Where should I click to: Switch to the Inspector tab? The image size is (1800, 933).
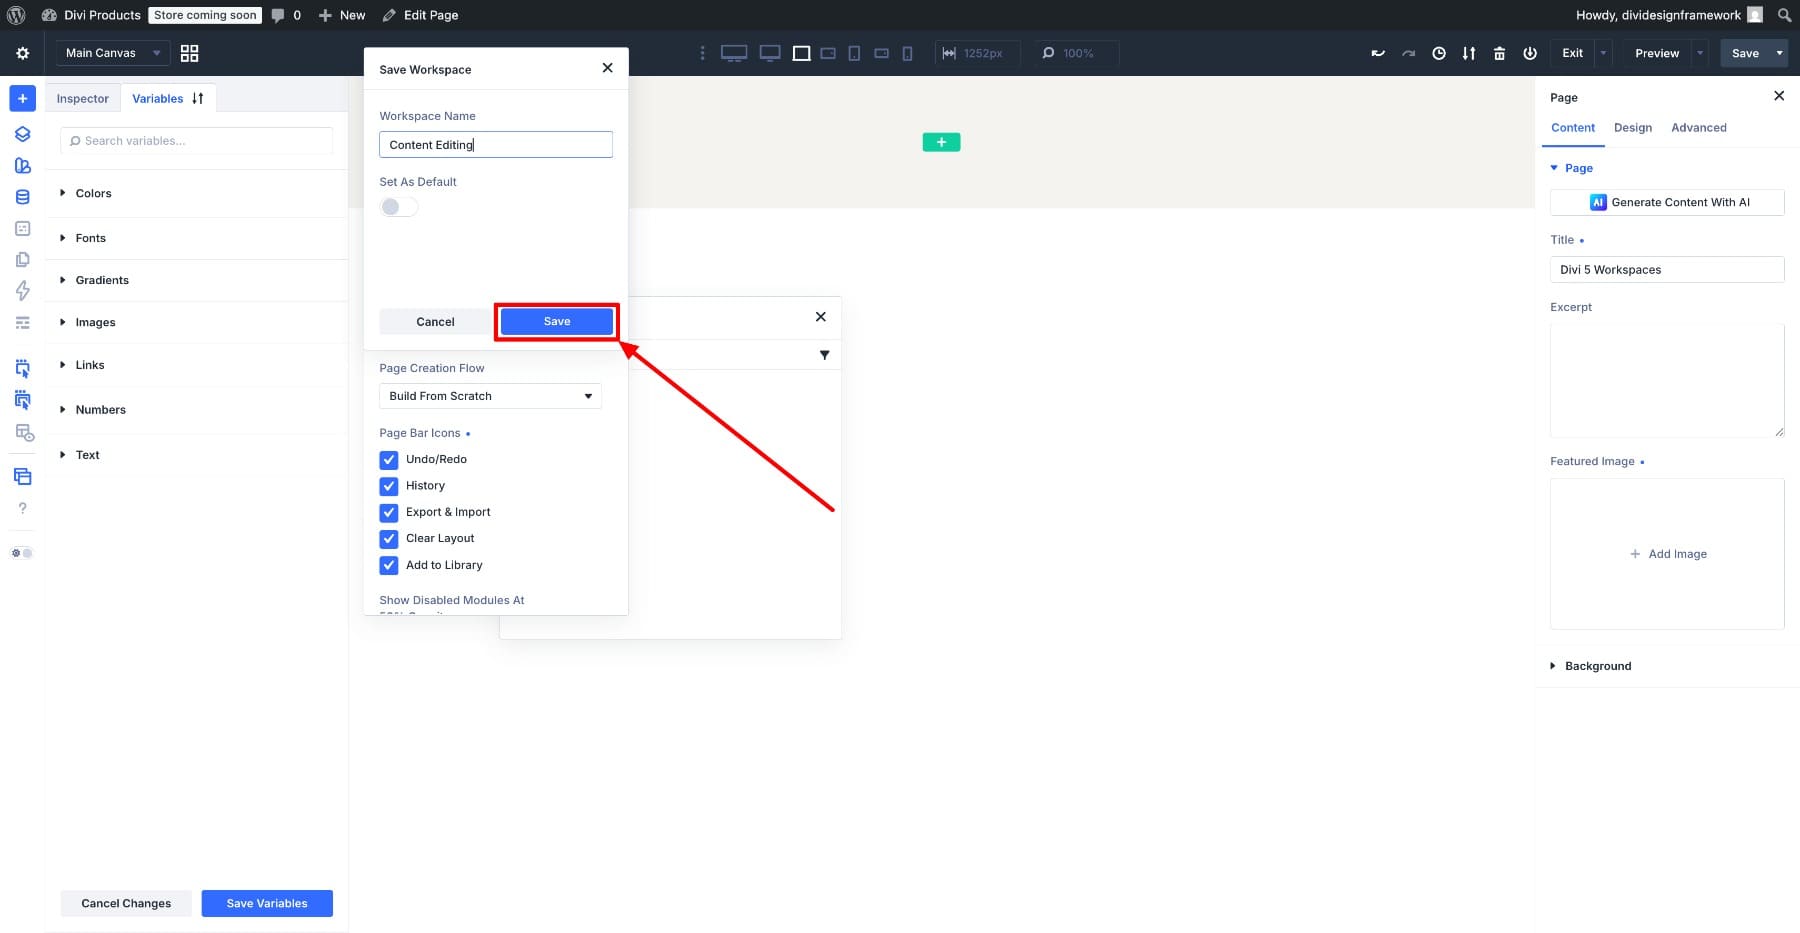[x=82, y=98]
